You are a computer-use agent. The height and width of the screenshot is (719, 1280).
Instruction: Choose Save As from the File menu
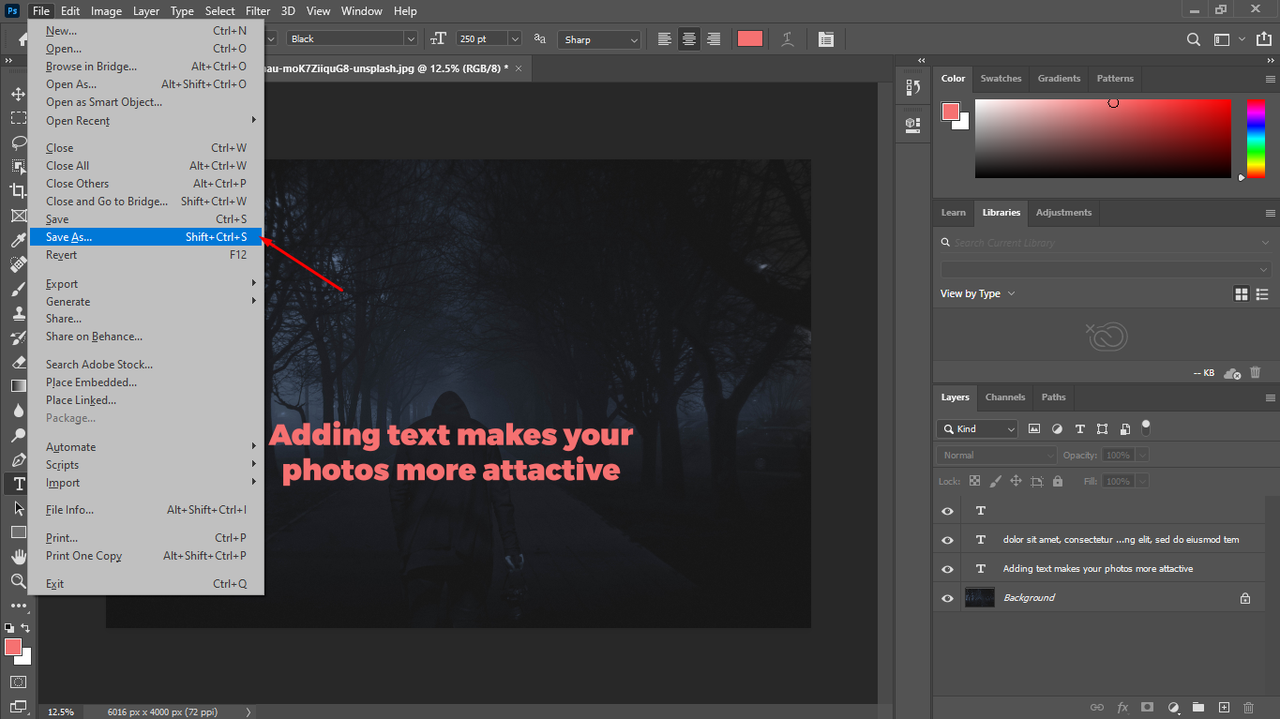pos(69,237)
